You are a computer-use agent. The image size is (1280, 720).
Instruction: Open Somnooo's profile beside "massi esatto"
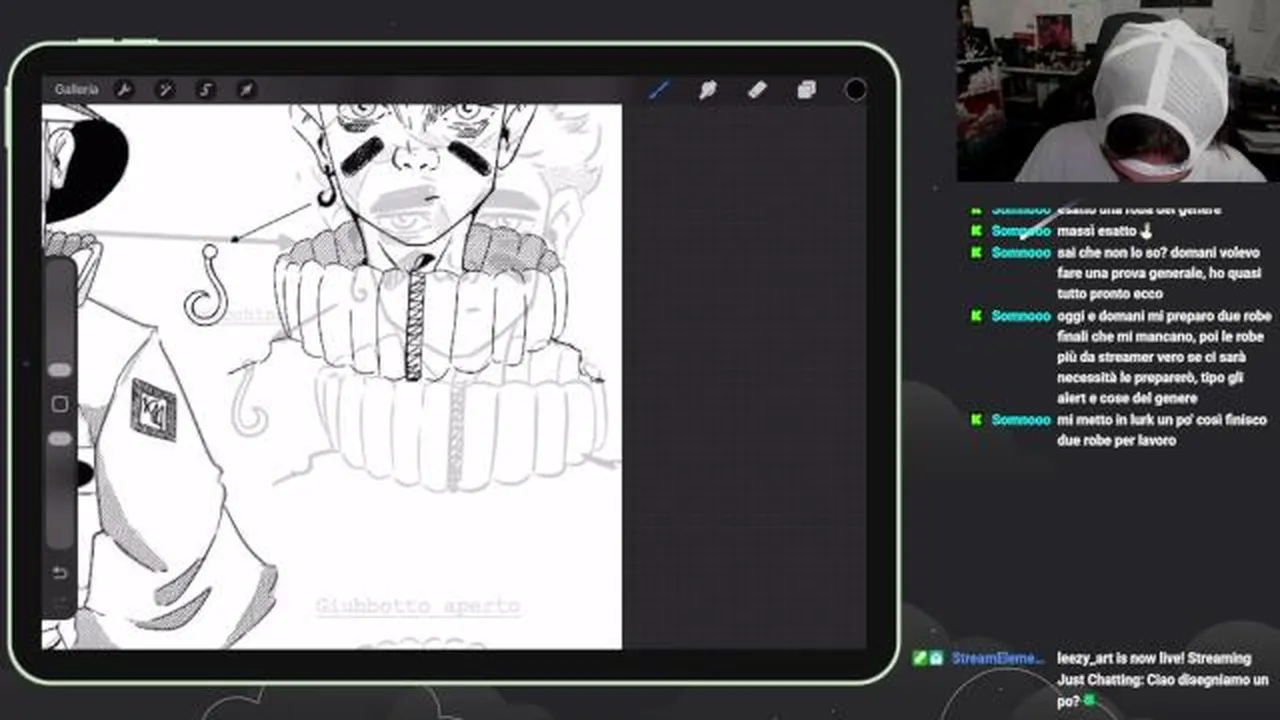[x=1021, y=231]
